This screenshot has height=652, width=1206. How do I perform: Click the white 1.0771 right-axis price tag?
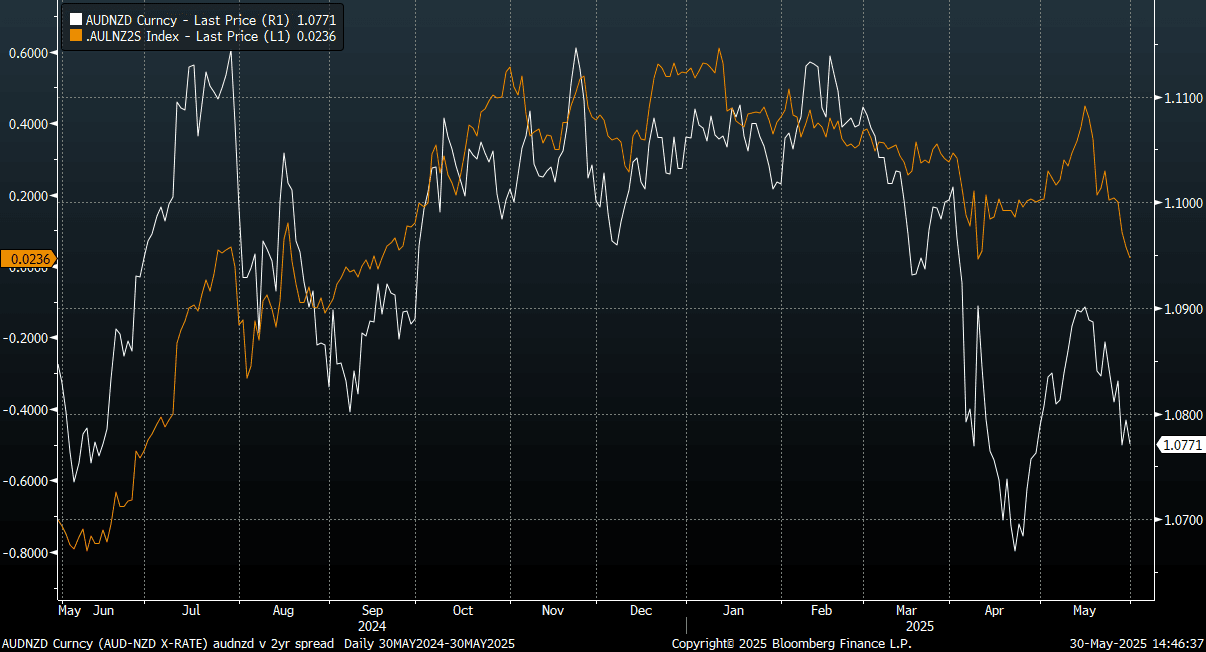(x=1181, y=445)
